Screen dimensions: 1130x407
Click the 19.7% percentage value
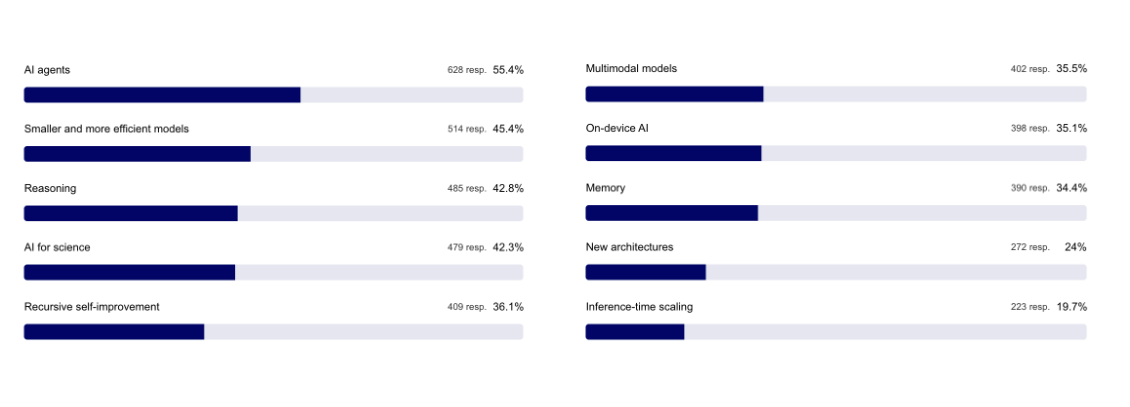click(1071, 307)
